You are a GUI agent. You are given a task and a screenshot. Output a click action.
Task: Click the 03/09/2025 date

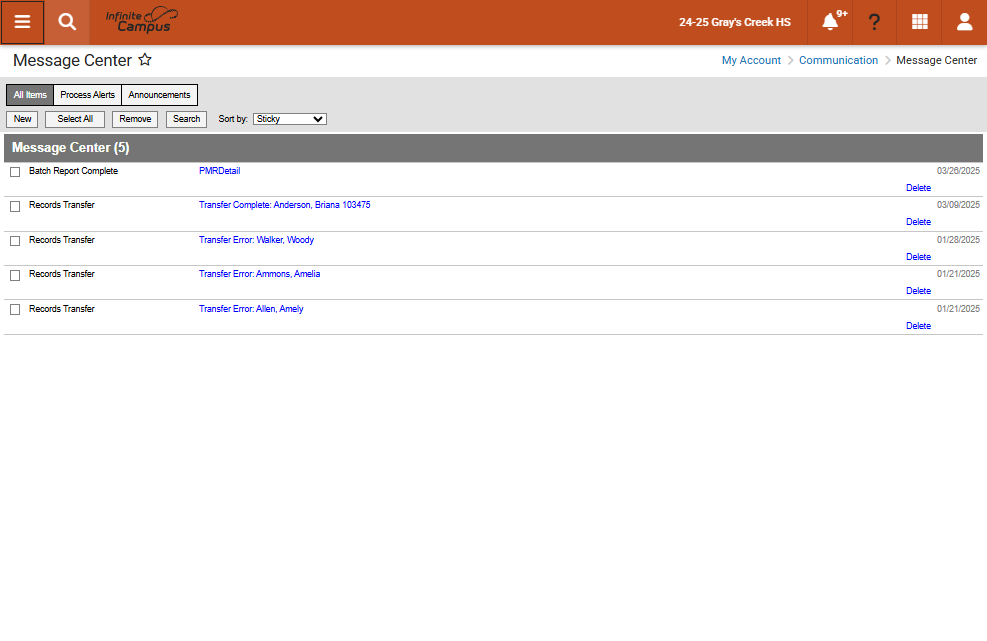point(958,205)
